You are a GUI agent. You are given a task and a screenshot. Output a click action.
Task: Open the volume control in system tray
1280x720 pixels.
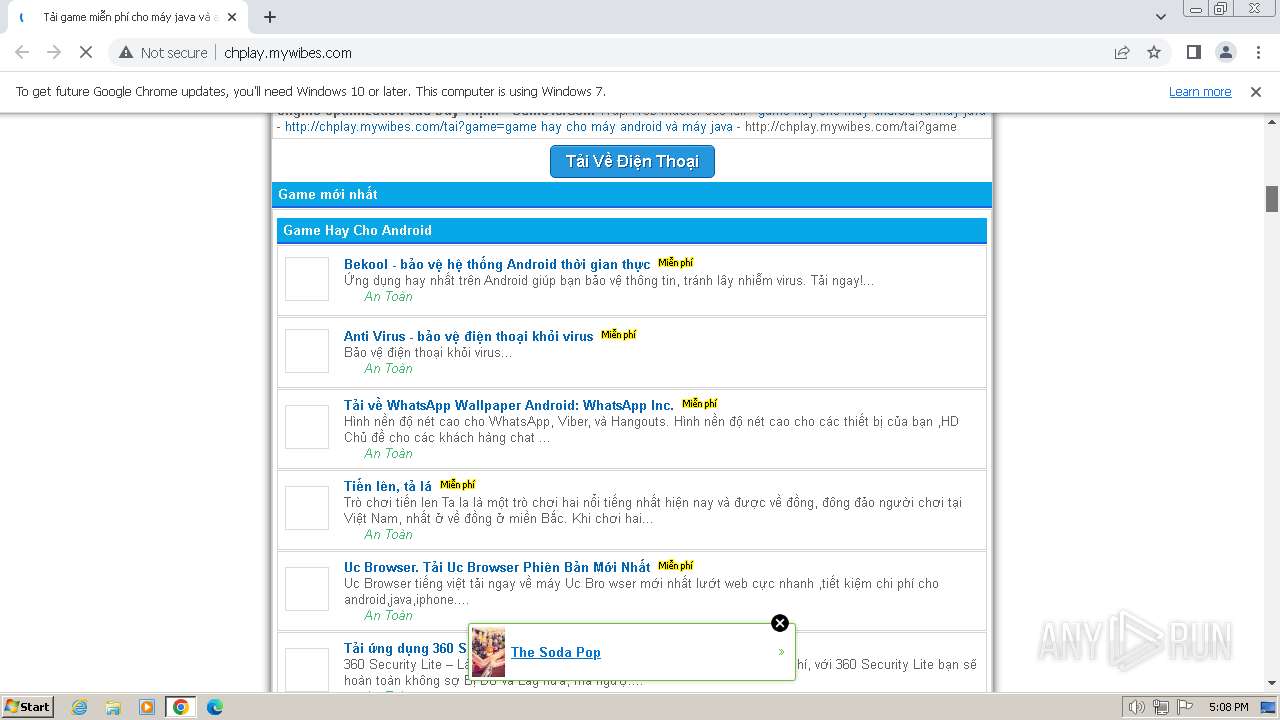pyautogui.click(x=1136, y=707)
